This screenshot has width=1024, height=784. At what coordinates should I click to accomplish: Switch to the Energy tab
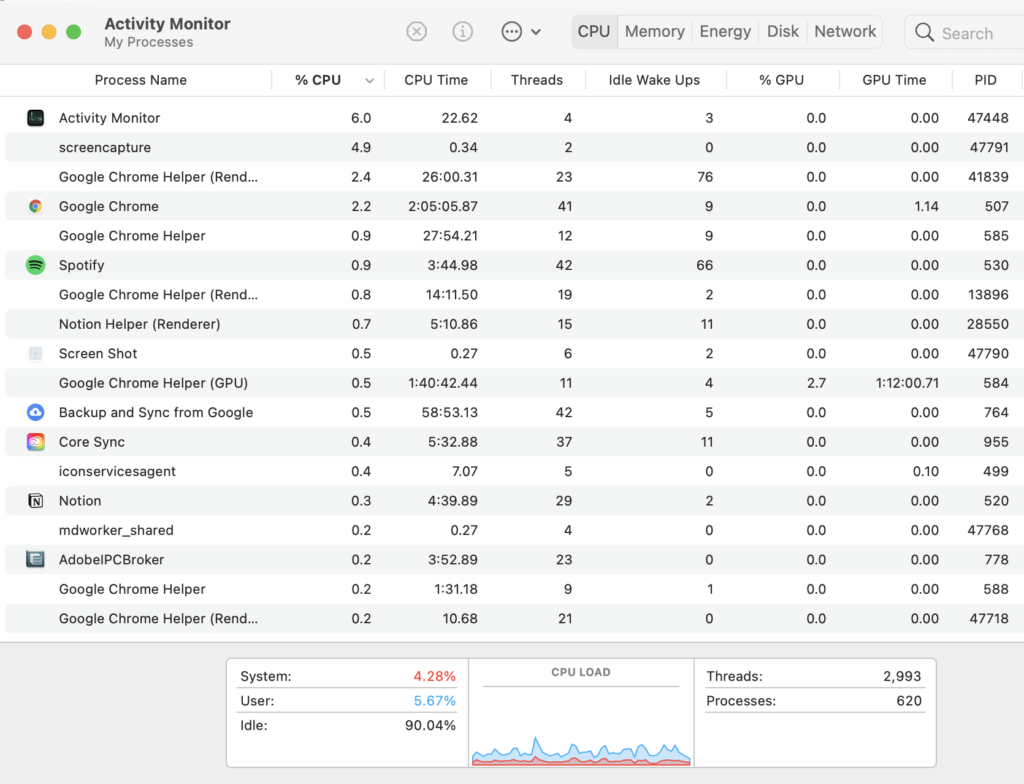point(725,32)
